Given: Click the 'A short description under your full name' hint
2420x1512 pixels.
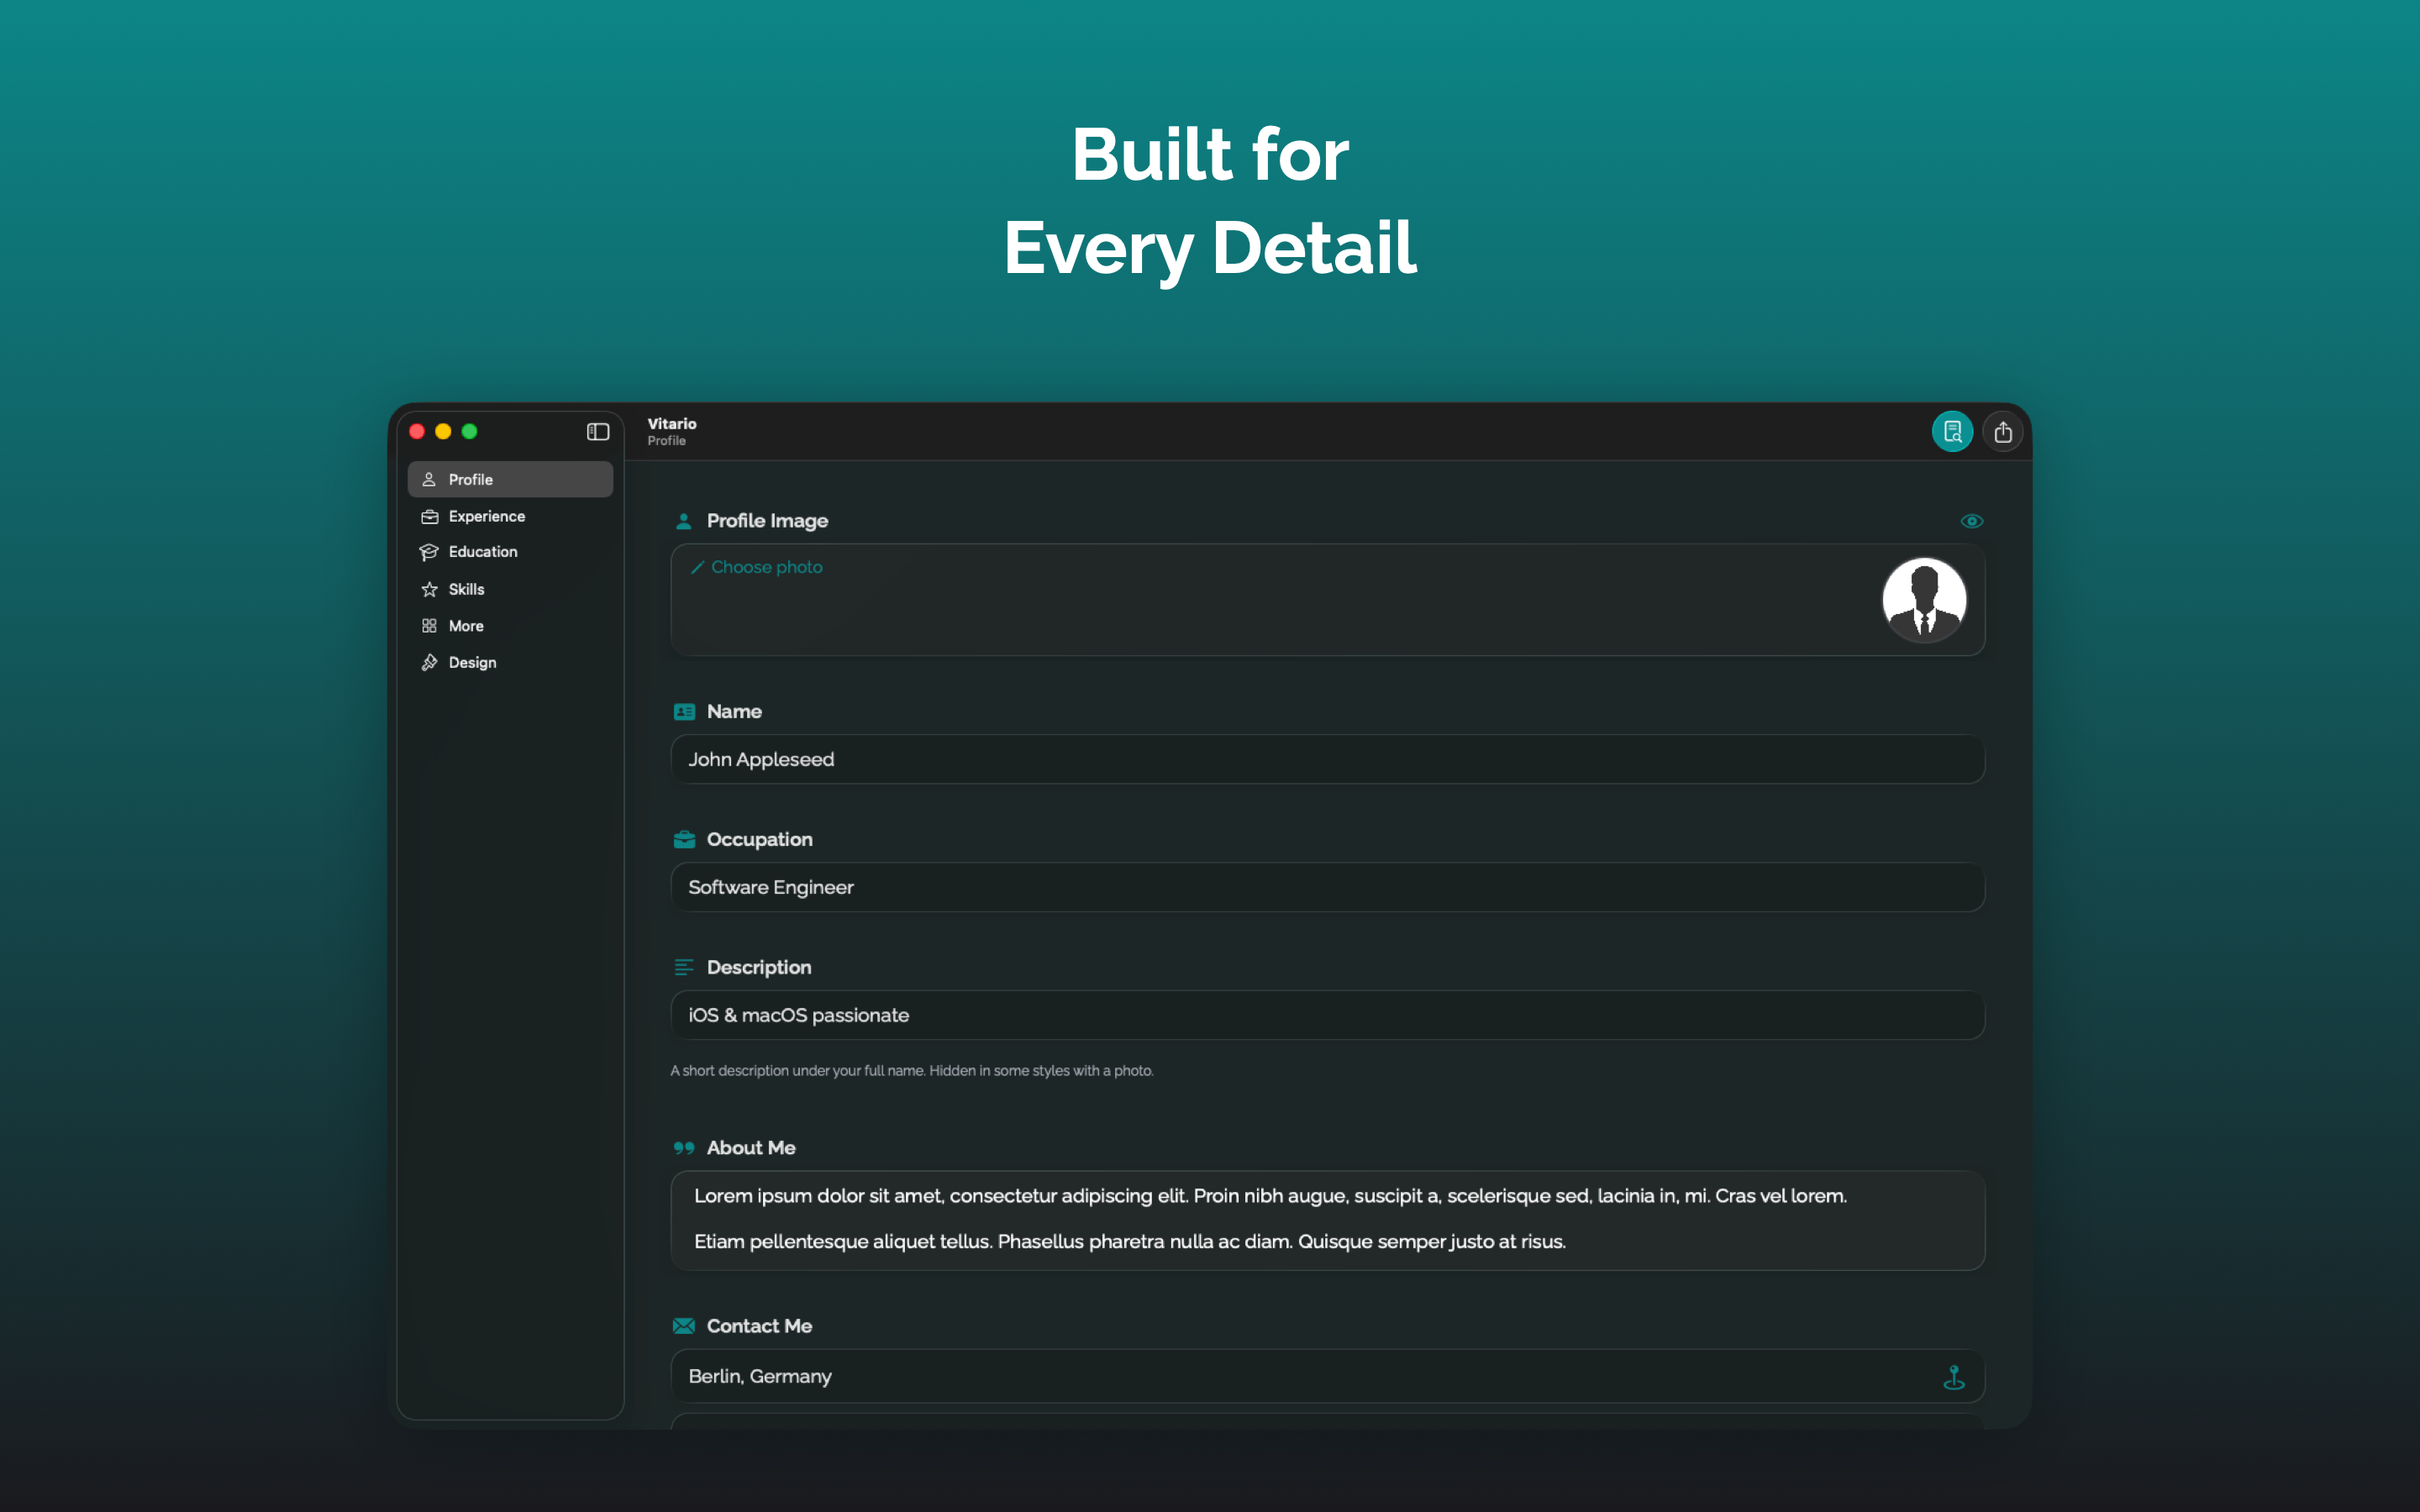Looking at the screenshot, I should (x=912, y=1070).
